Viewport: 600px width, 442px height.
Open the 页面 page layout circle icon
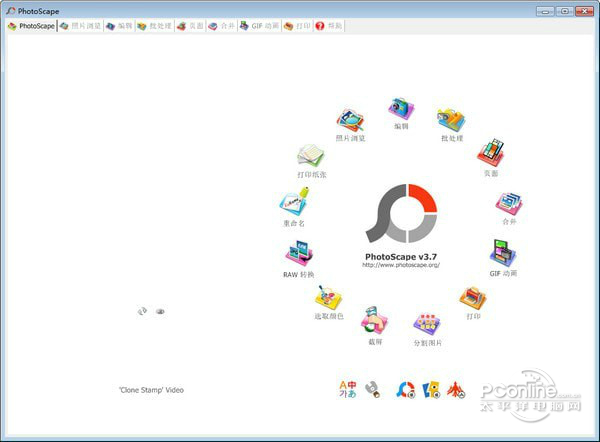[491, 153]
